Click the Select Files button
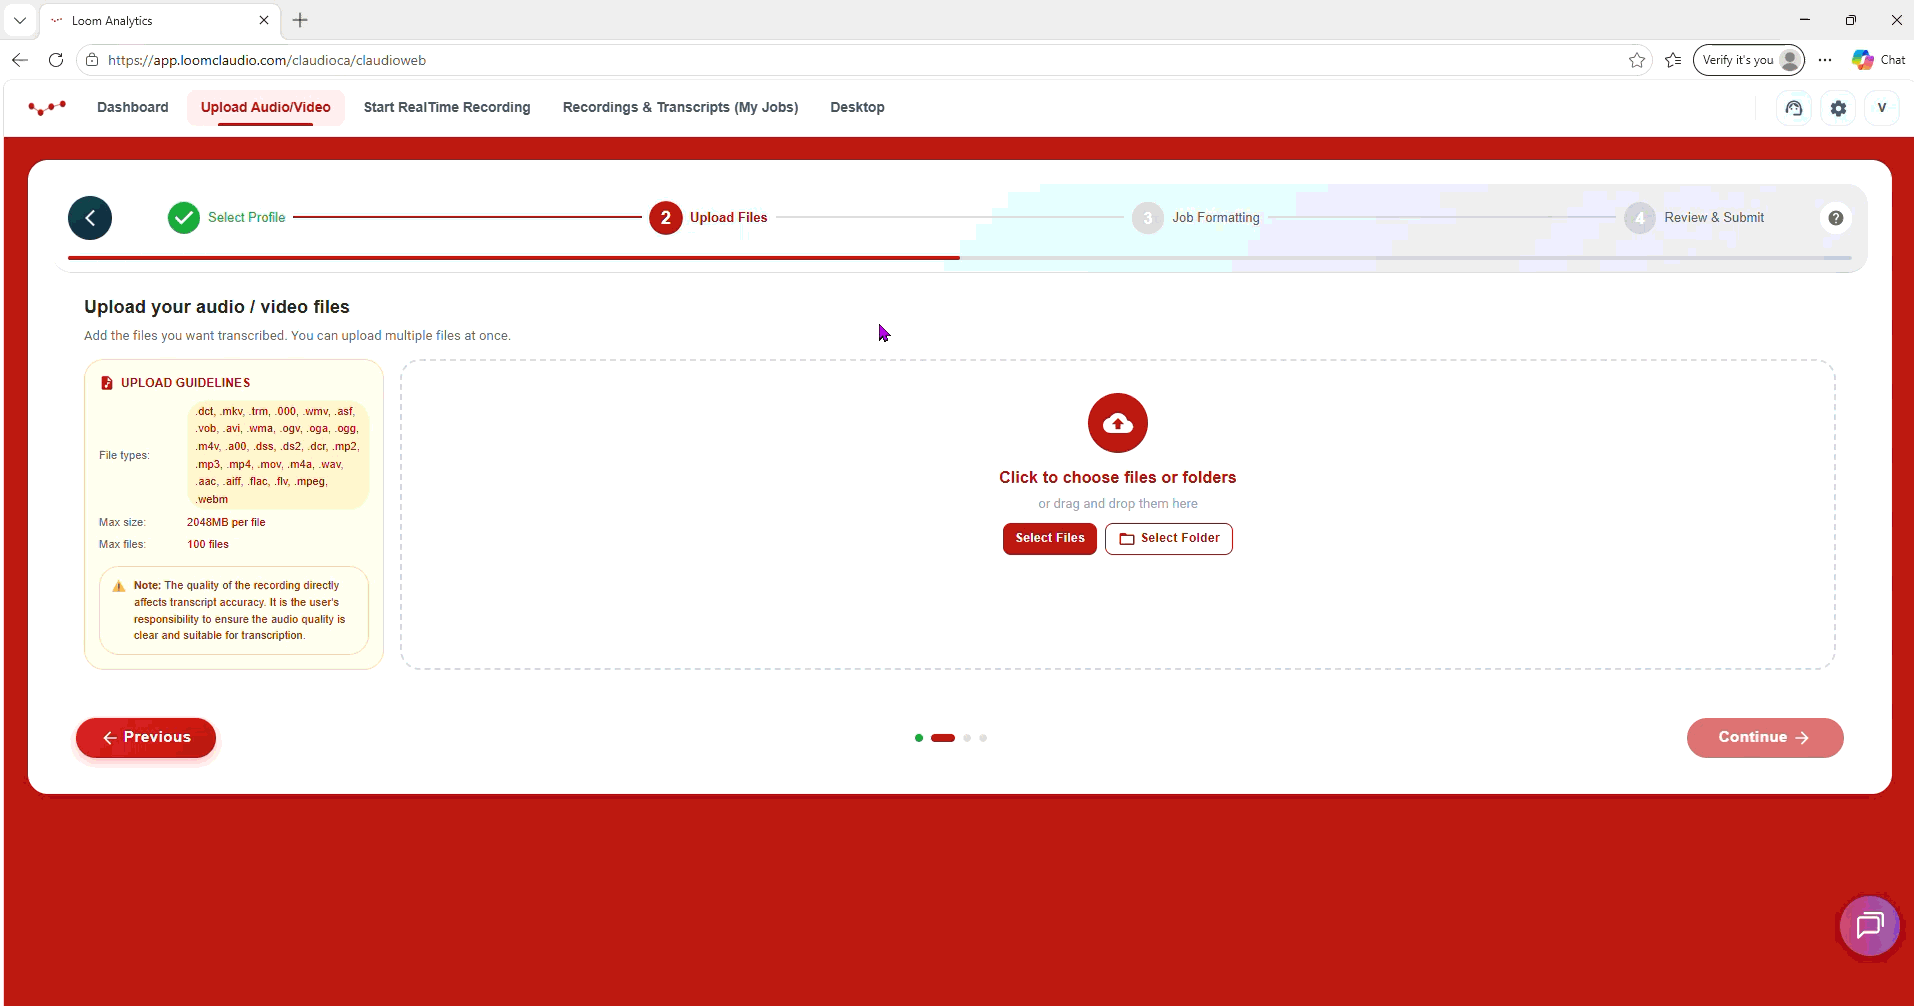 (x=1050, y=538)
